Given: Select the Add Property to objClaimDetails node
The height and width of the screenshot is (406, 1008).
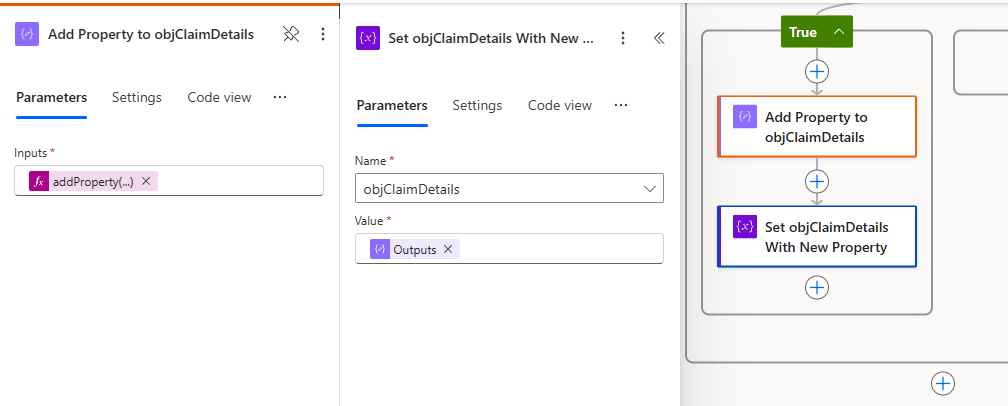Looking at the screenshot, I should (x=817, y=127).
